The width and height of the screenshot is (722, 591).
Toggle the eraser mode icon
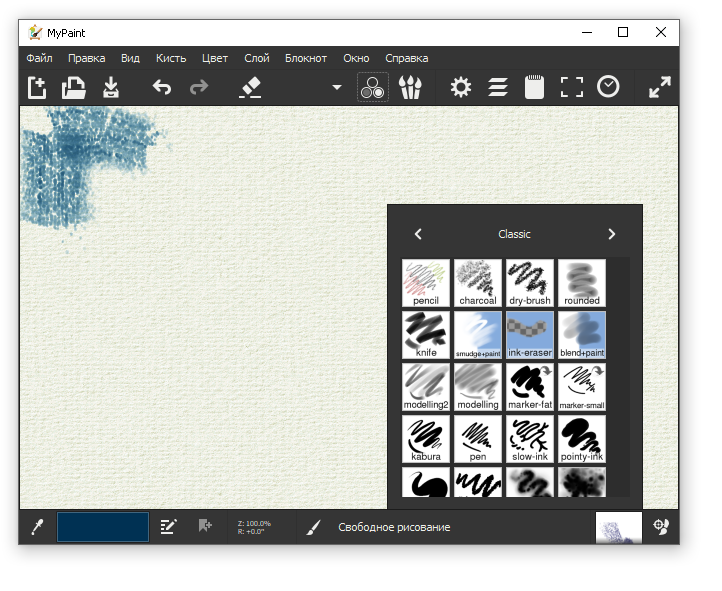250,87
